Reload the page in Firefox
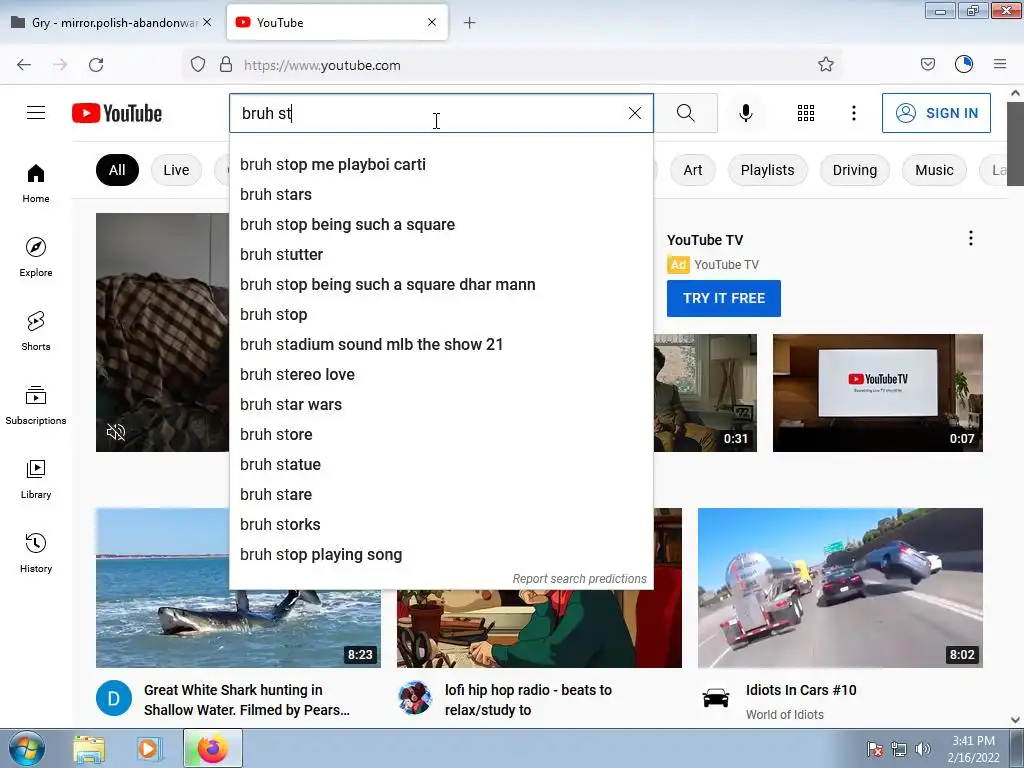This screenshot has width=1024, height=768. point(96,65)
